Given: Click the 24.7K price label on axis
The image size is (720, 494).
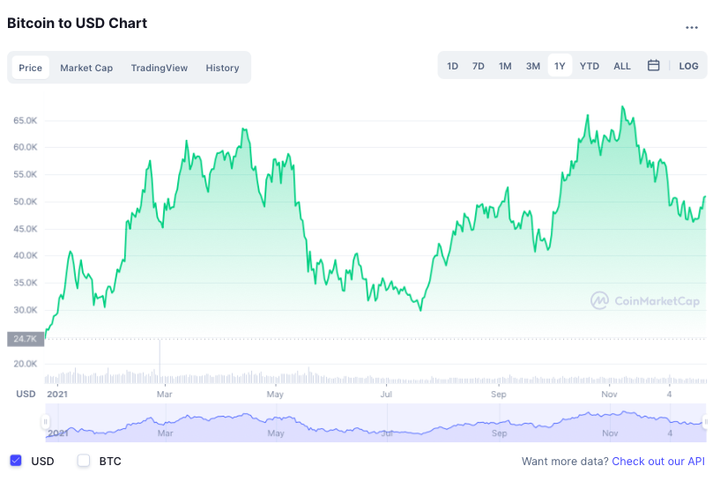Looking at the screenshot, I should click(25, 339).
